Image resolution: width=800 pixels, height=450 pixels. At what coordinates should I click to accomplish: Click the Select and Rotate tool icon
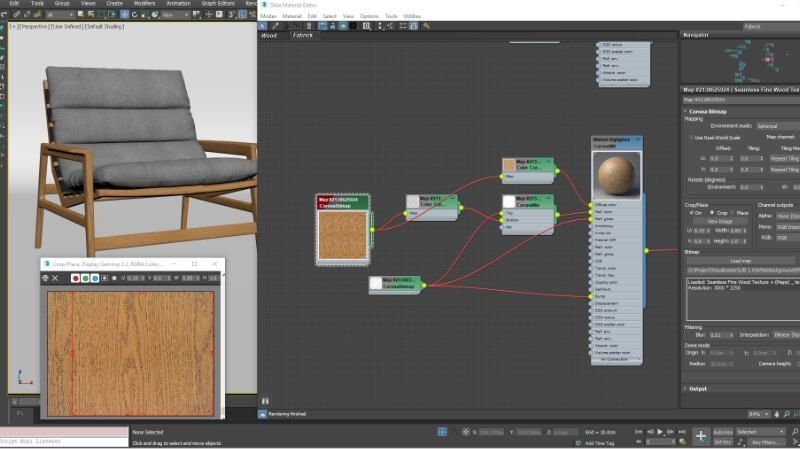tap(134, 14)
